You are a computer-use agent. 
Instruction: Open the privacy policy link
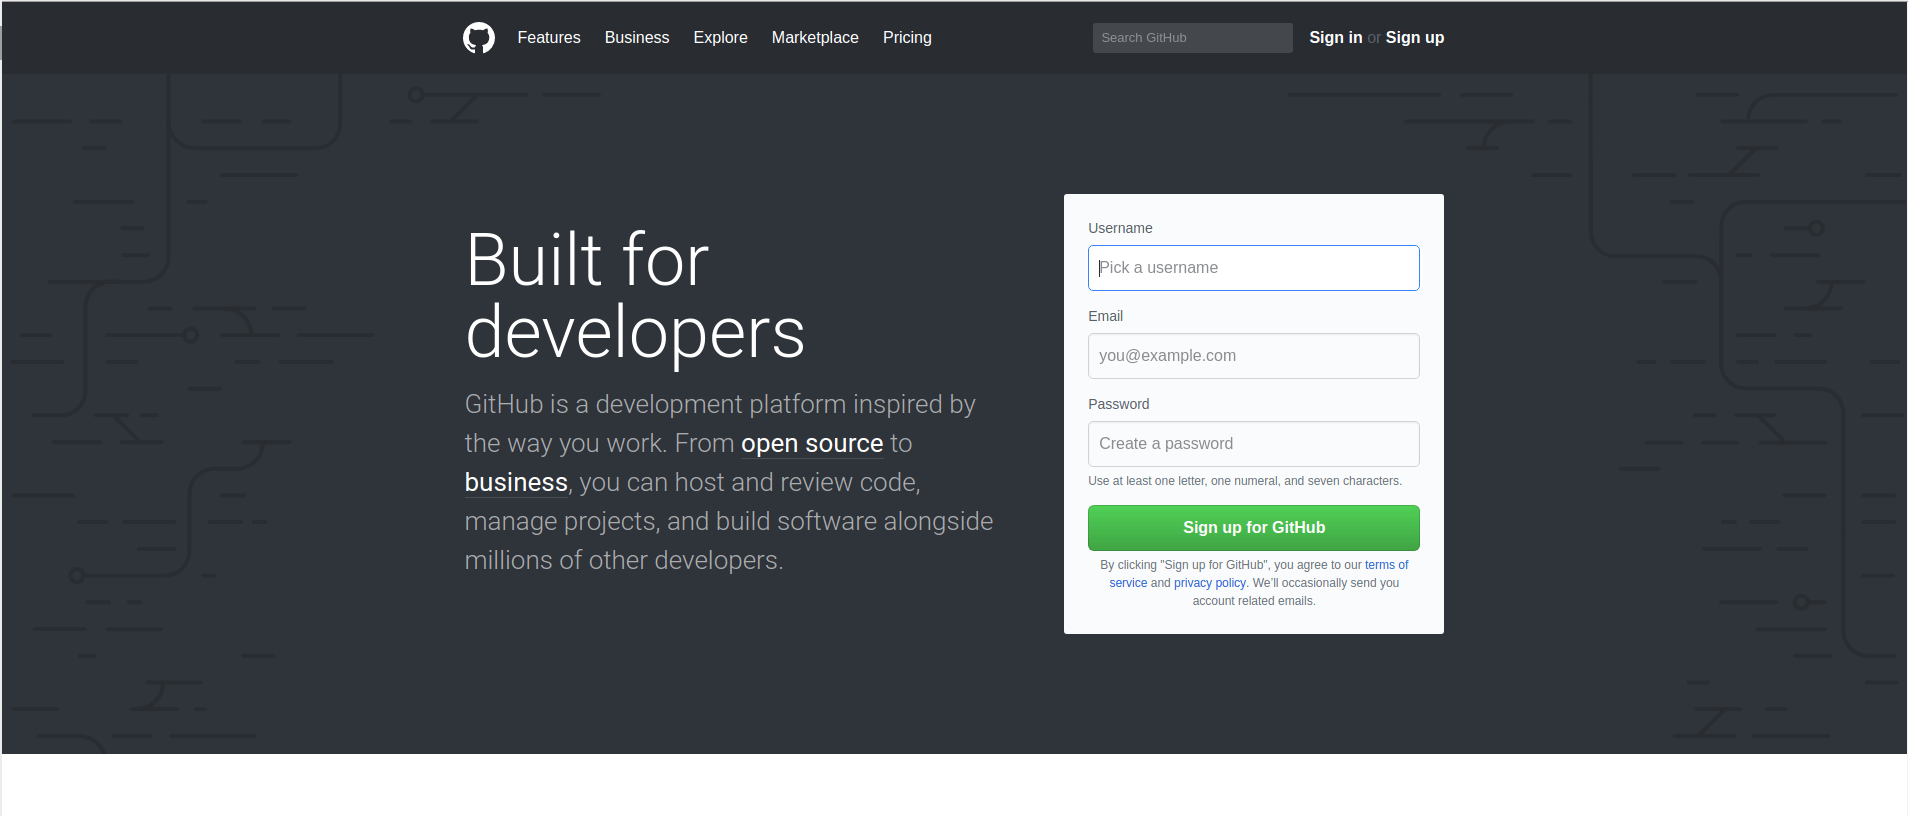[1209, 583]
